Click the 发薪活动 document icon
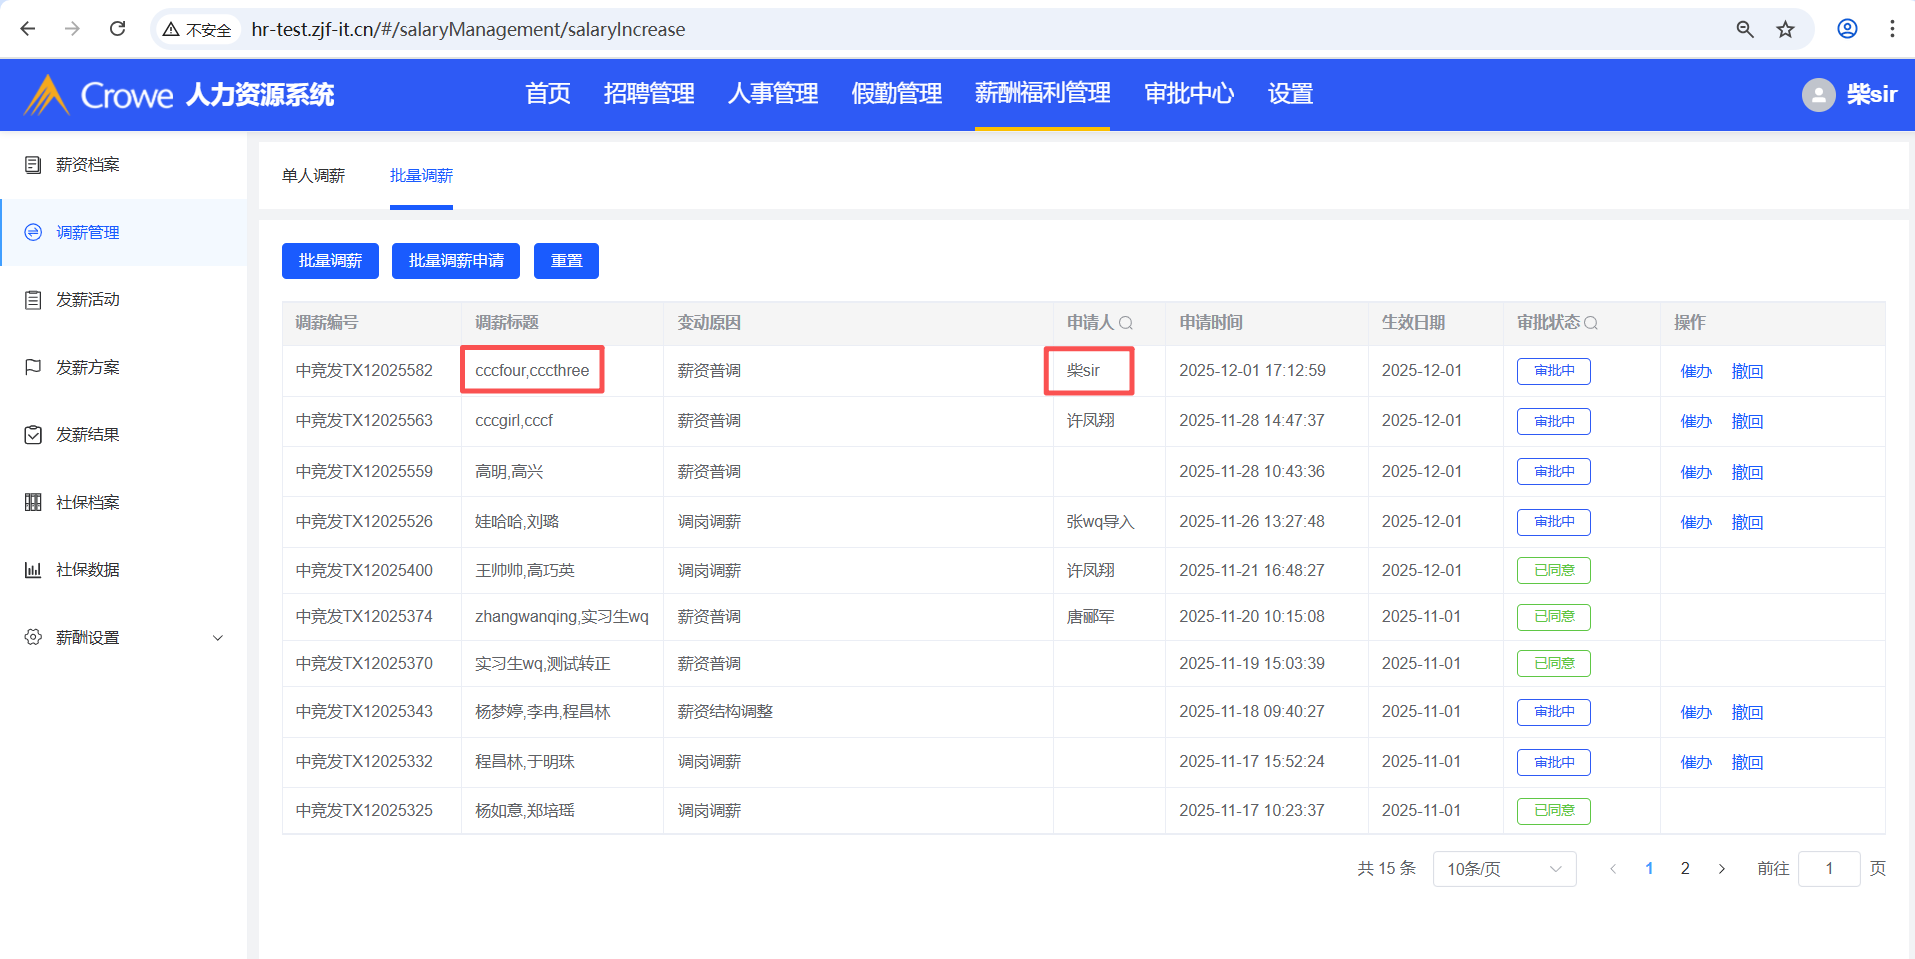The image size is (1915, 959). (33, 300)
